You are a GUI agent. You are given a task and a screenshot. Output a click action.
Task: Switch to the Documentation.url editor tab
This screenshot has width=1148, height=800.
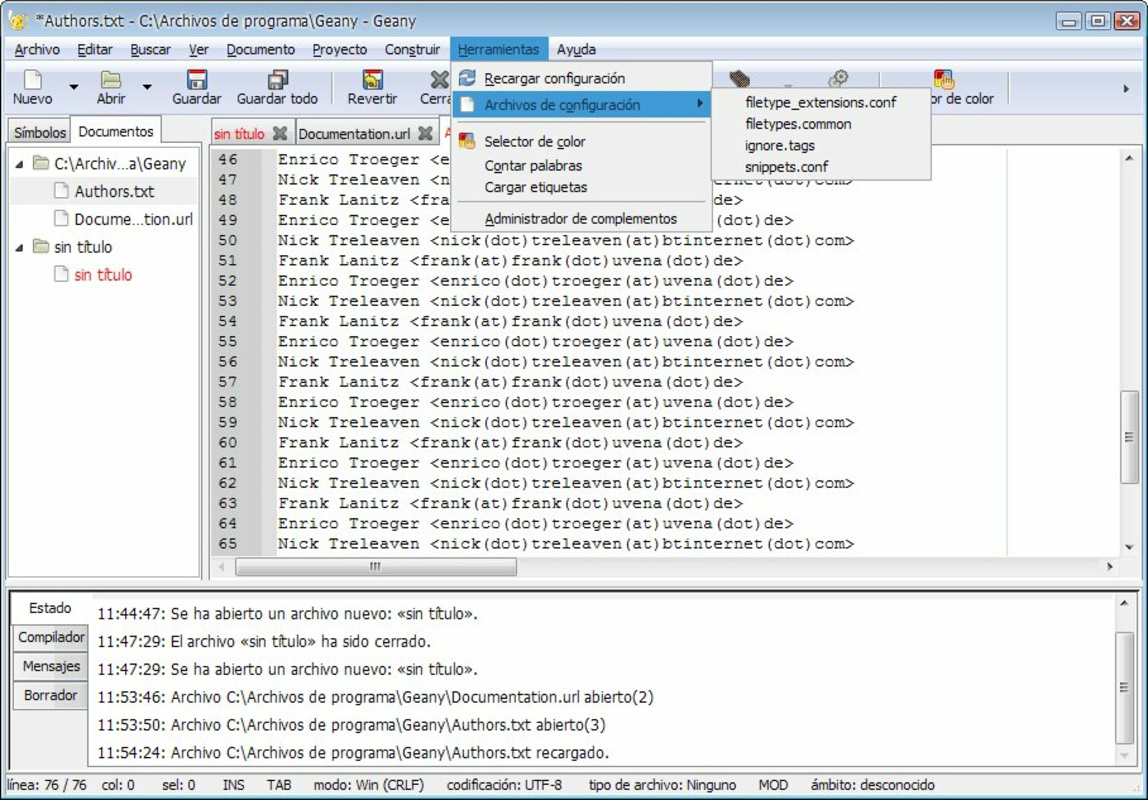click(354, 134)
